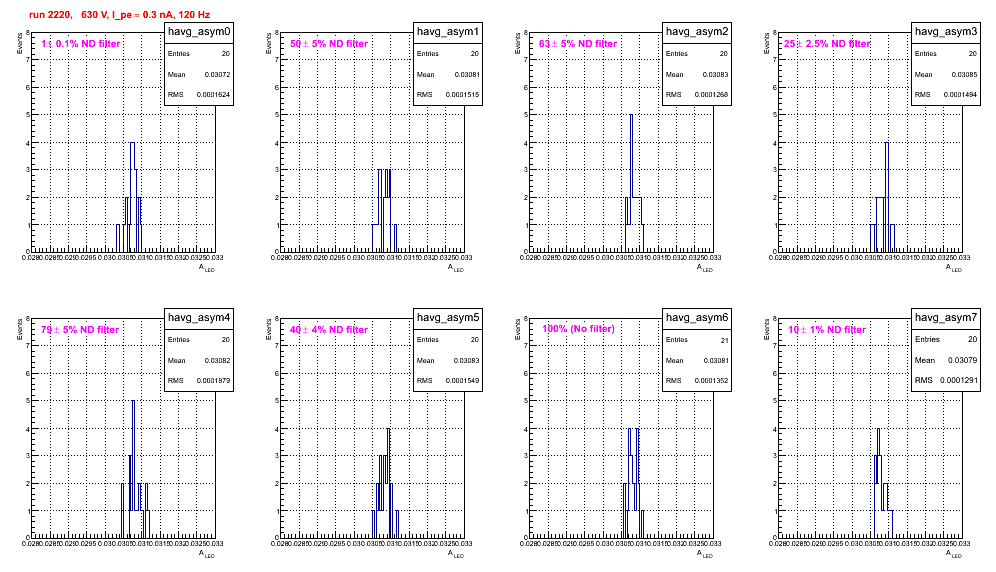Select the Entries value 20 in havg_asym0

226,54
